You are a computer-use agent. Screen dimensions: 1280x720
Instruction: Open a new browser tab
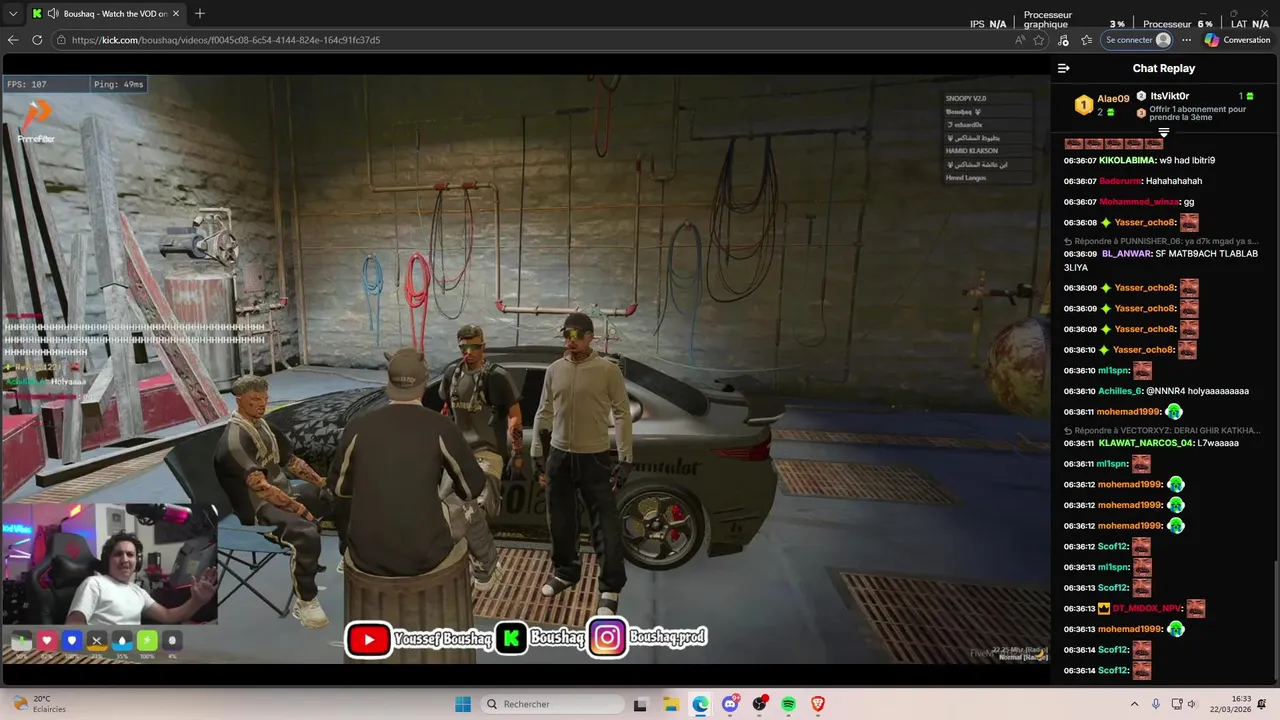[199, 14]
